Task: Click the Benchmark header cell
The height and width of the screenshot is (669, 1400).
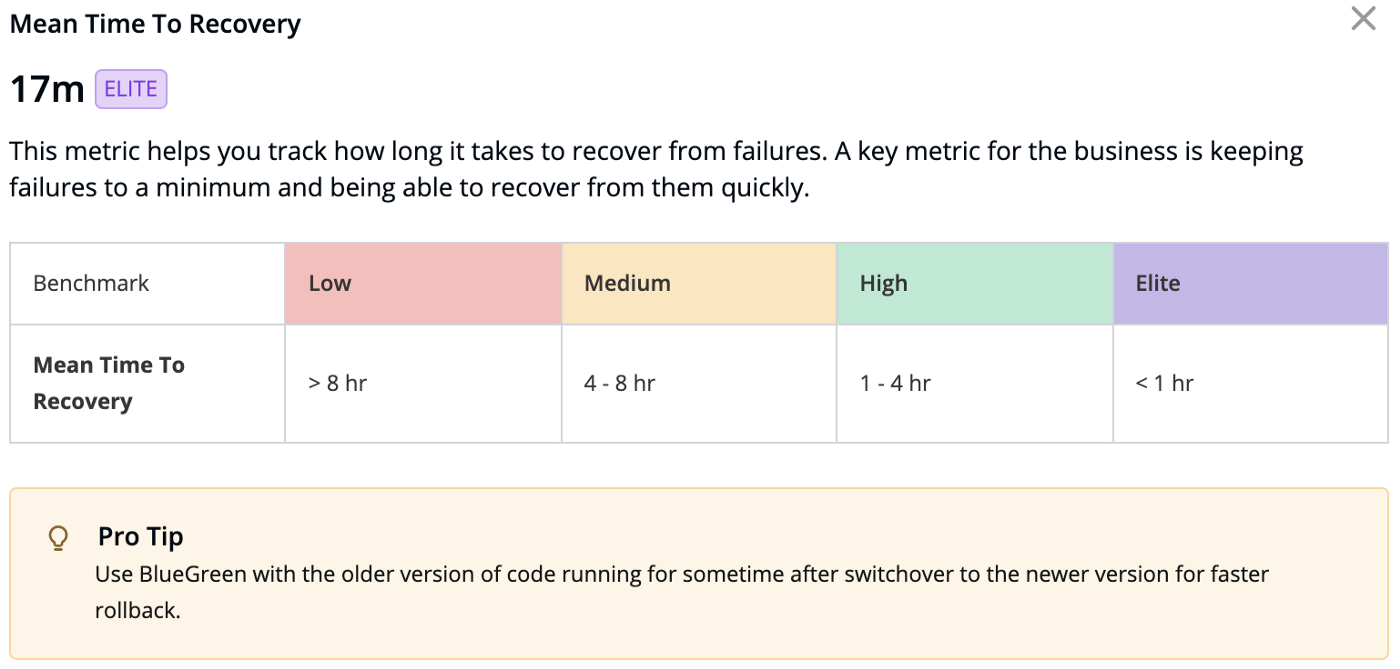Action: 91,283
